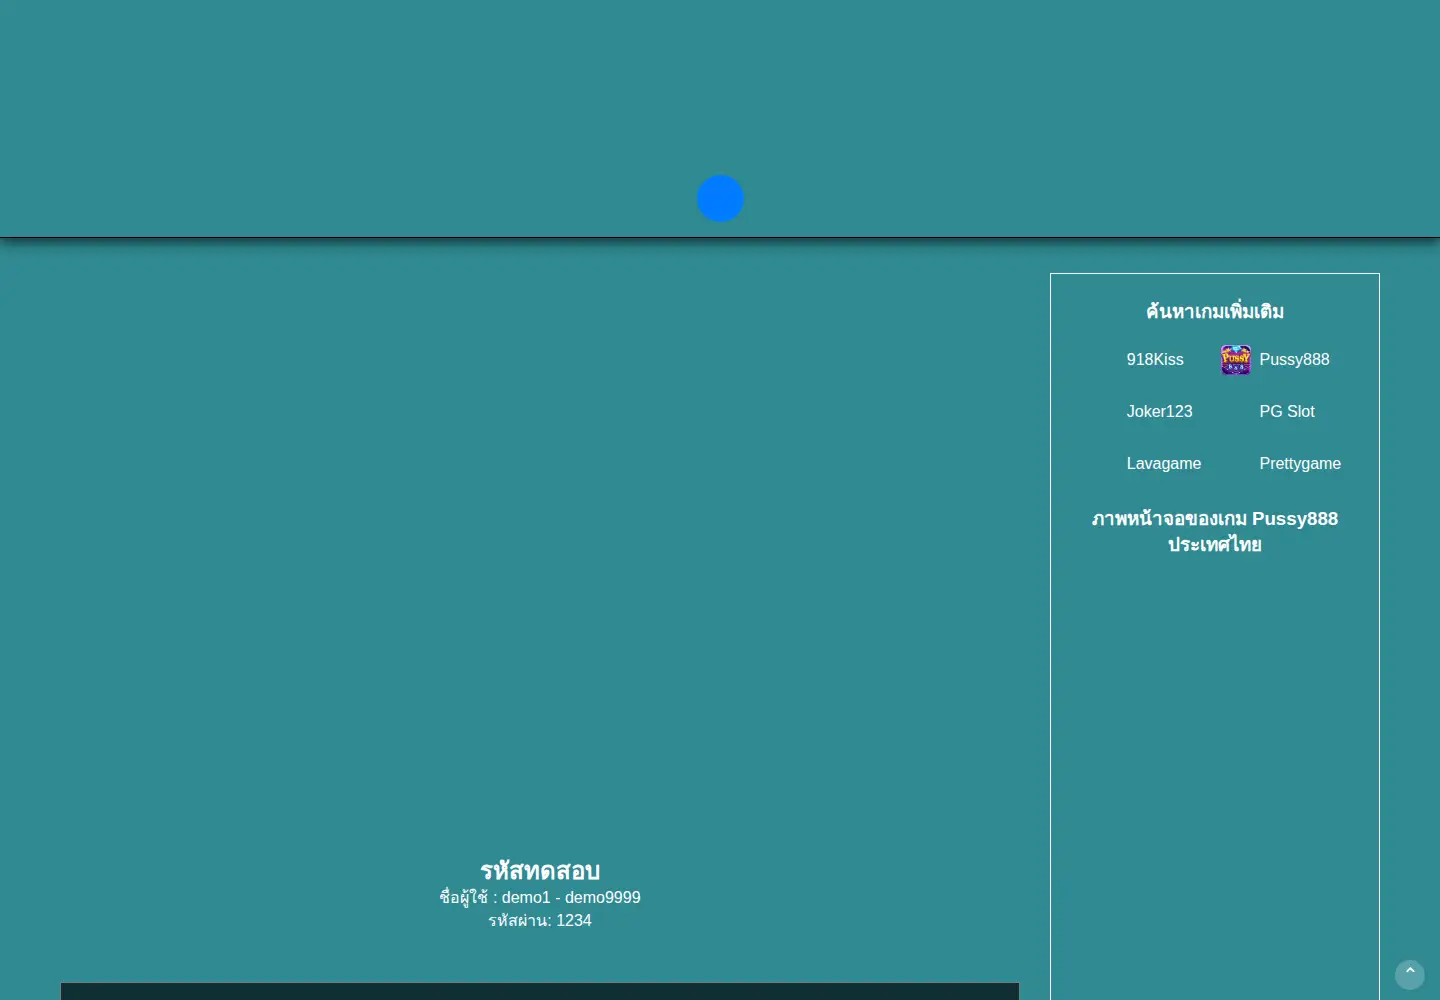This screenshot has width=1440, height=1000.
Task: Select the Prettygame link
Action: 1300,464
